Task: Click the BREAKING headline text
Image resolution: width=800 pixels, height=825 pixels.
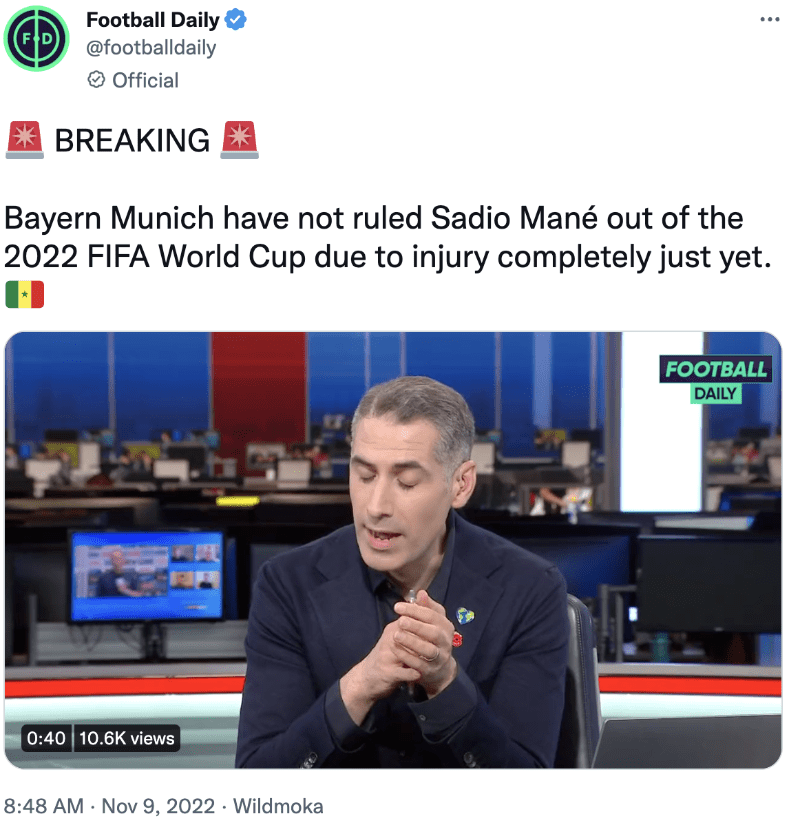Action: [132, 140]
